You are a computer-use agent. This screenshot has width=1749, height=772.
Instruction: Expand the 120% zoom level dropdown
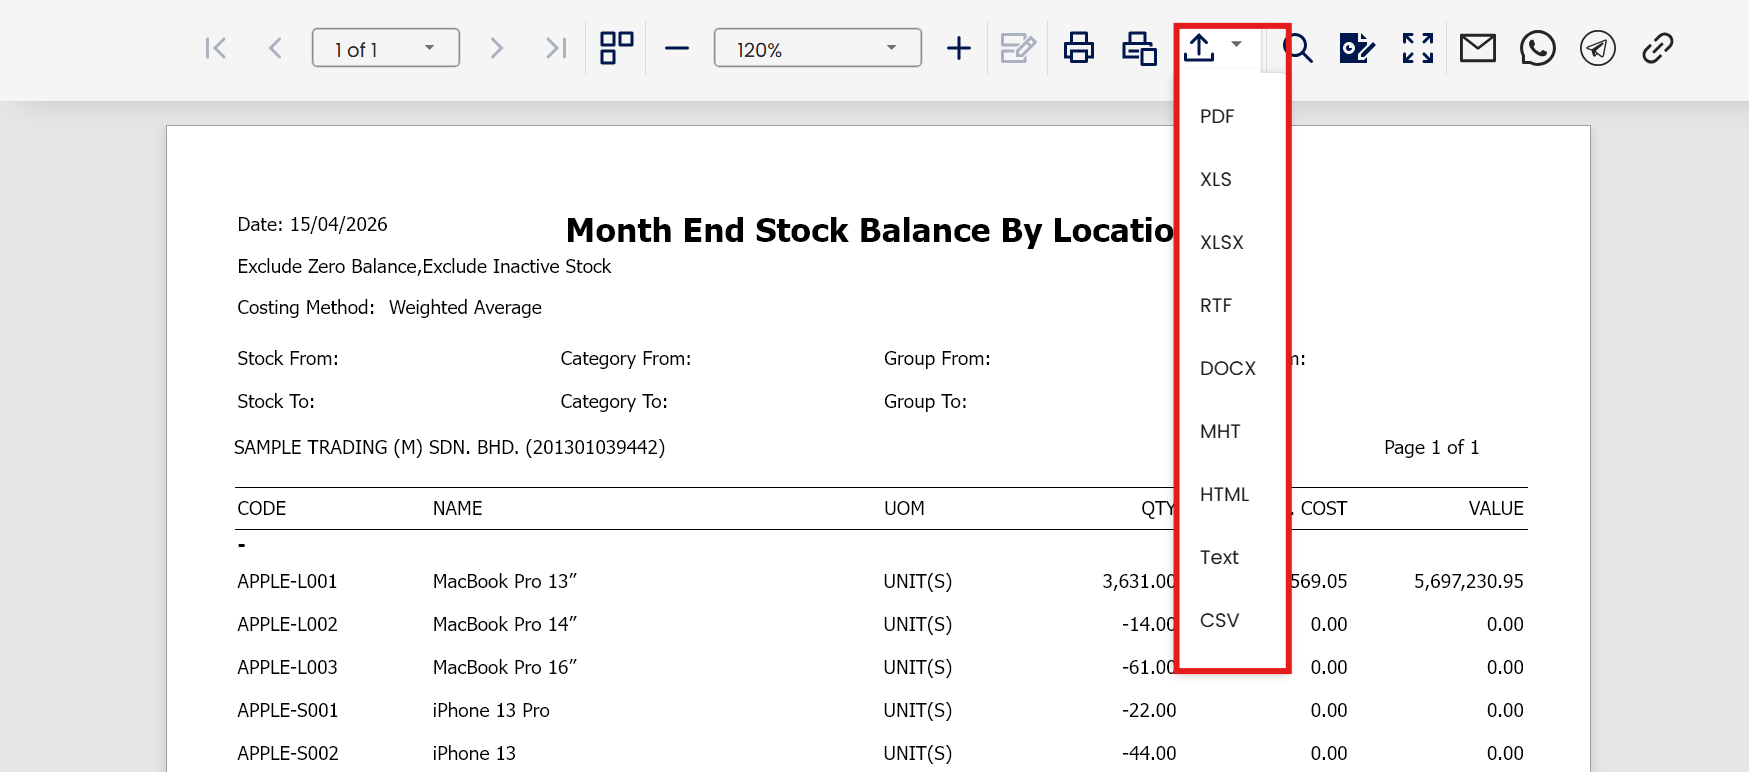click(x=890, y=48)
